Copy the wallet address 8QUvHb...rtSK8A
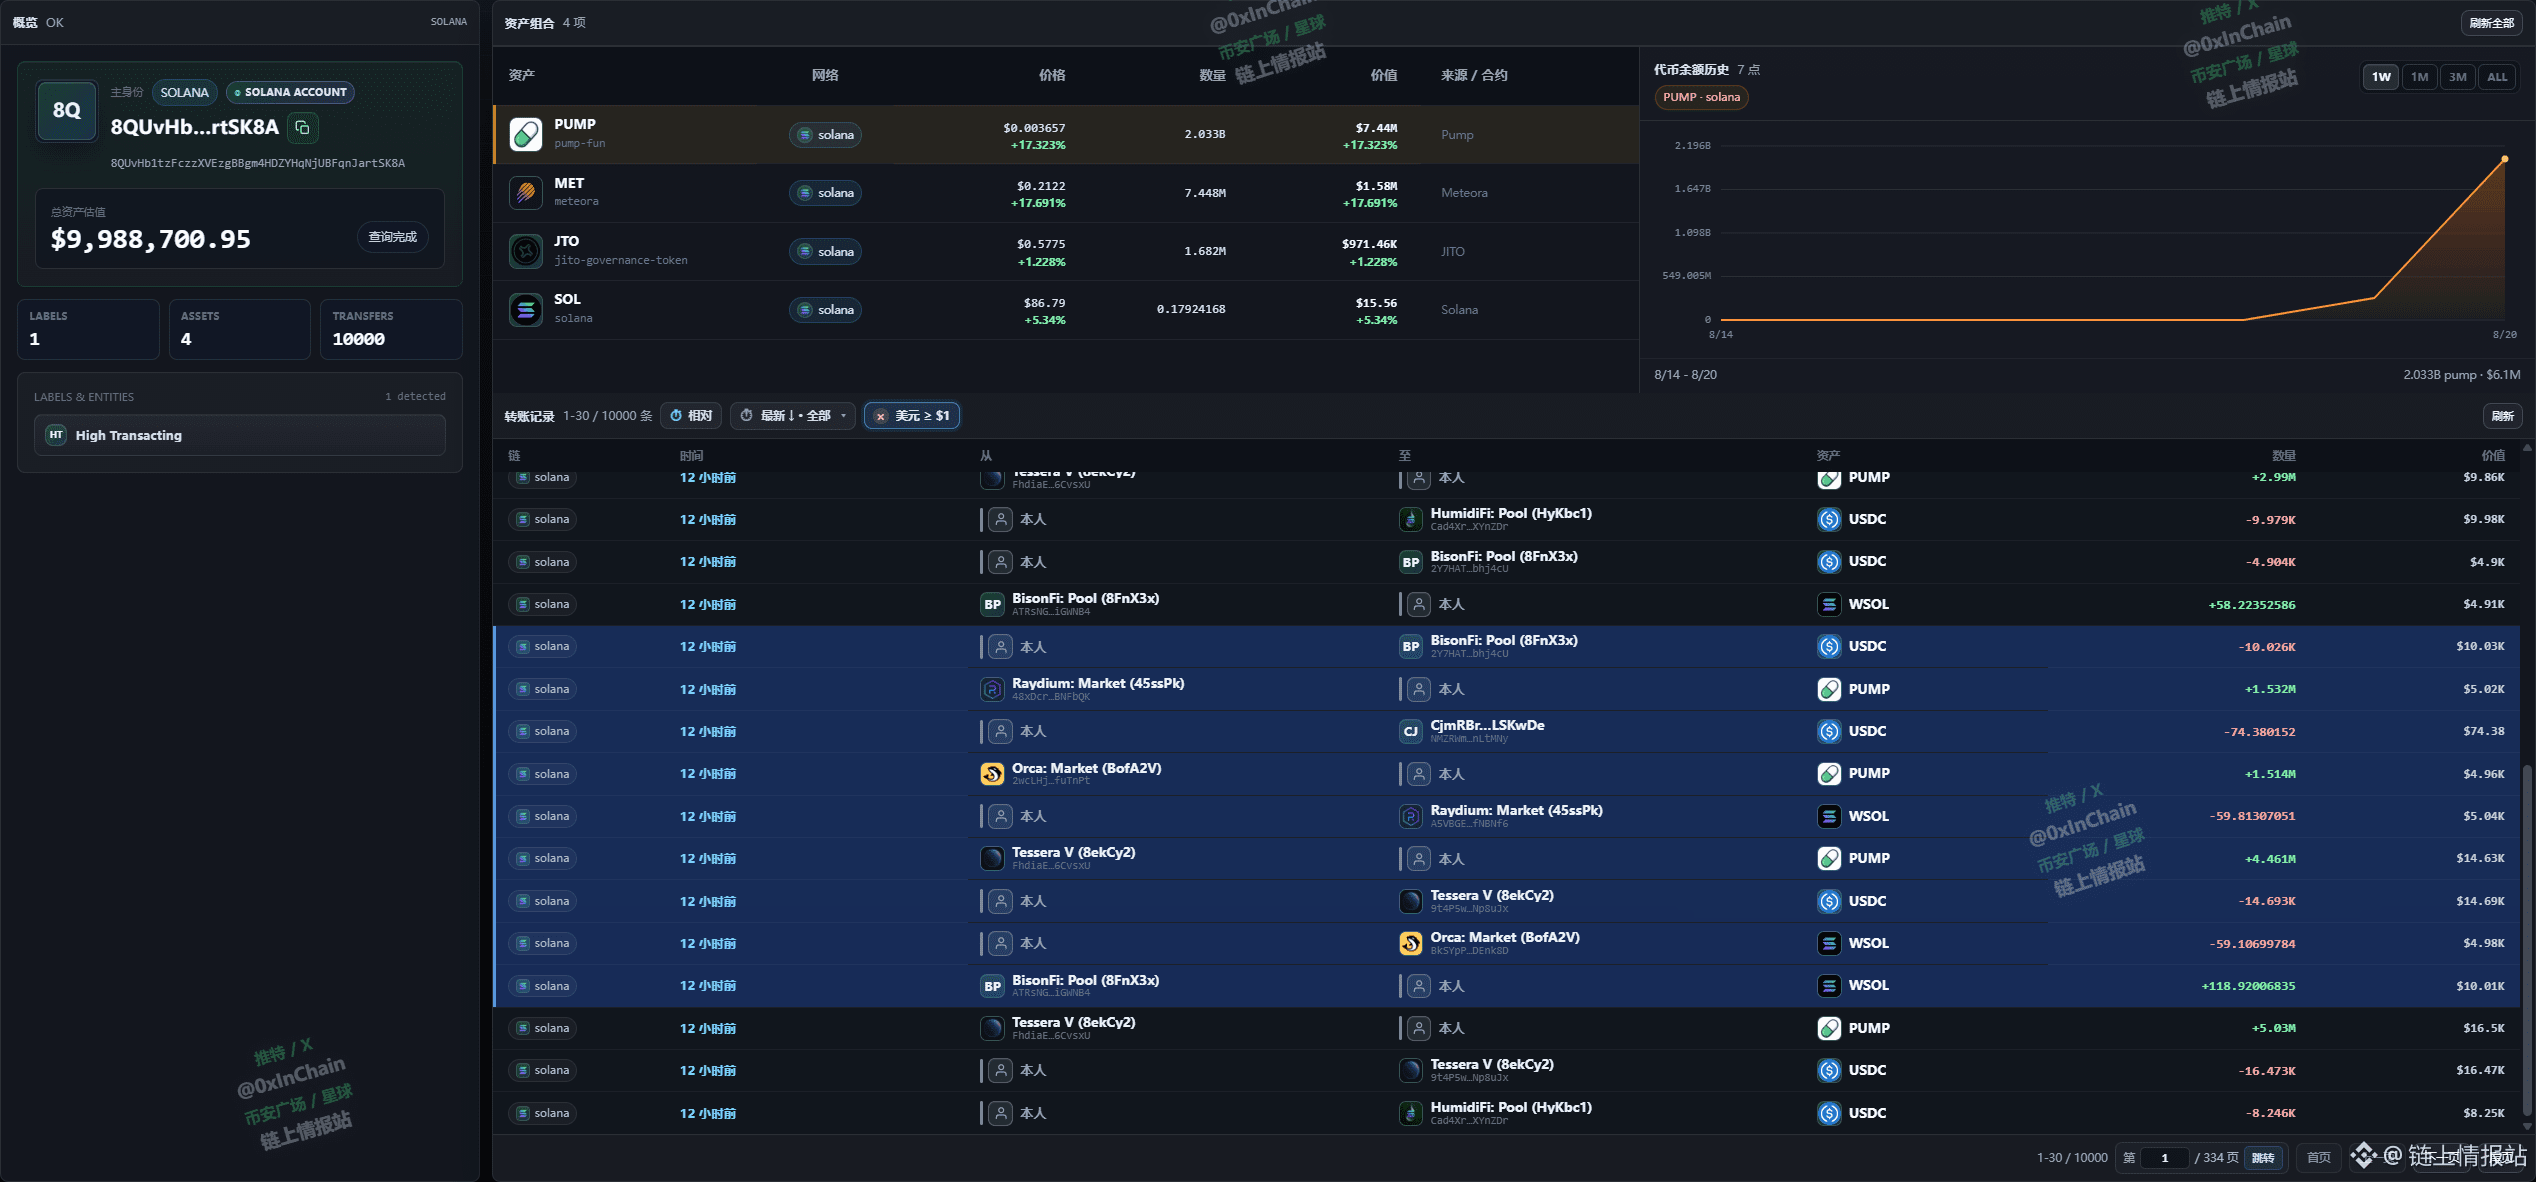This screenshot has width=2536, height=1182. [302, 127]
